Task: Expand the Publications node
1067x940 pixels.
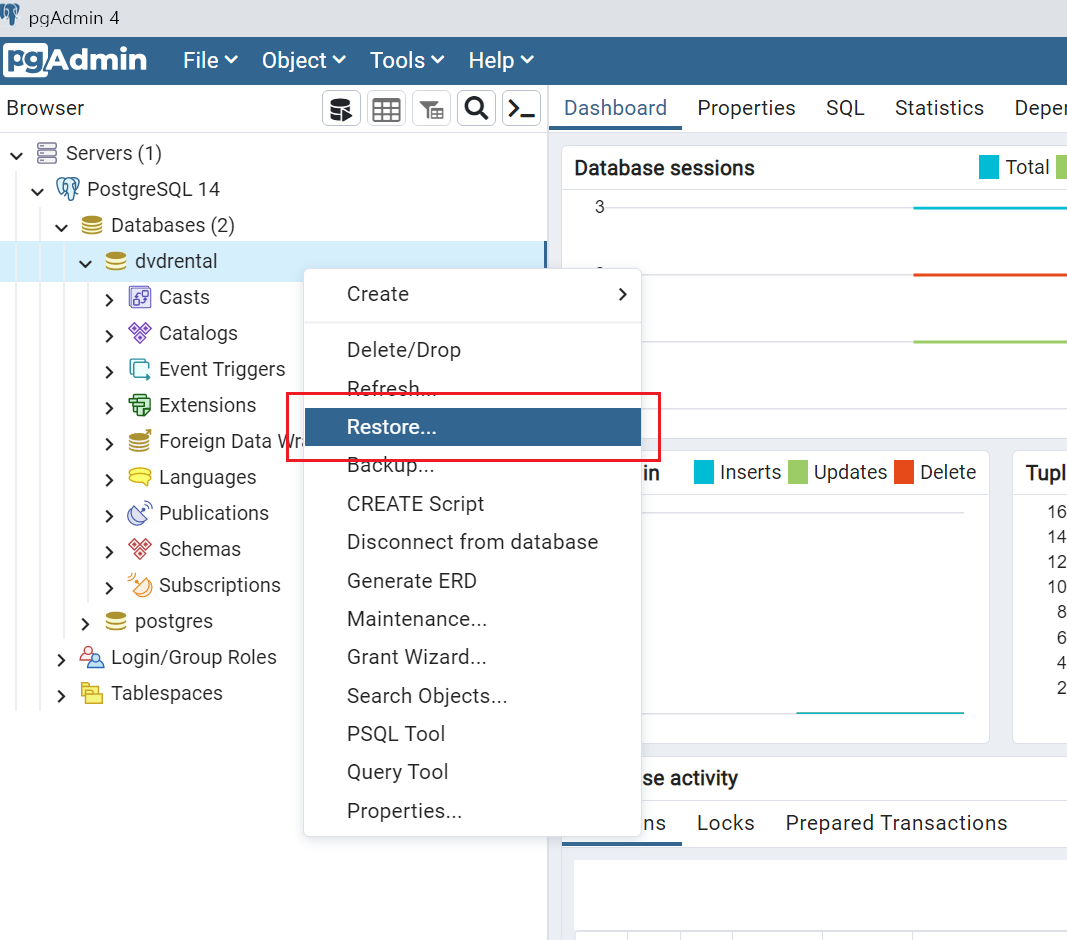Action: point(109,515)
